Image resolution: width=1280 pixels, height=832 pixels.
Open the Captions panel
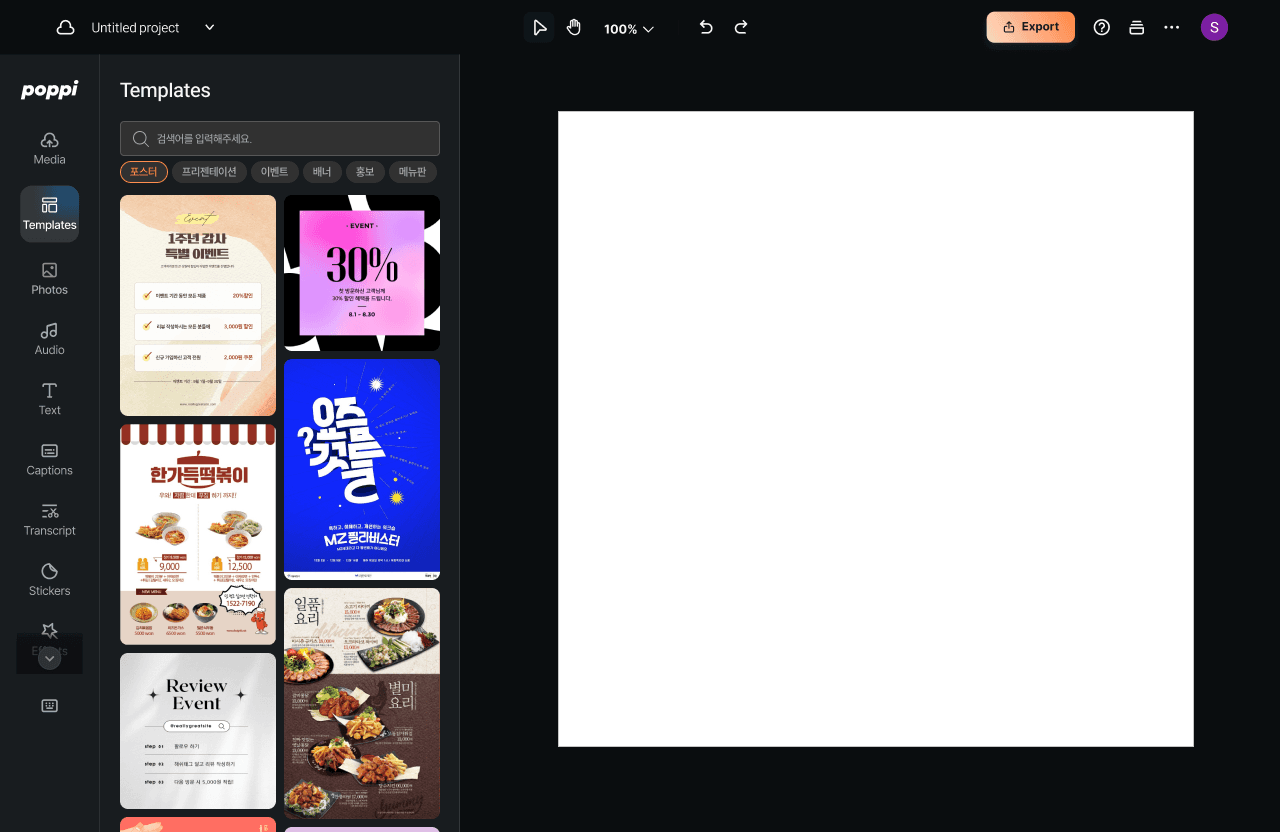(50, 460)
